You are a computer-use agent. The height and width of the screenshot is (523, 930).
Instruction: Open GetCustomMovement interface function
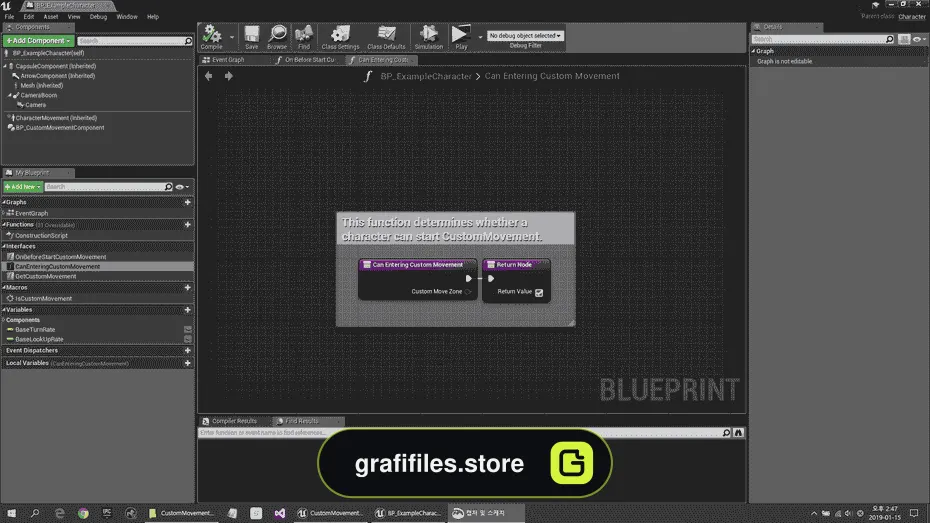pyautogui.click(x=46, y=276)
